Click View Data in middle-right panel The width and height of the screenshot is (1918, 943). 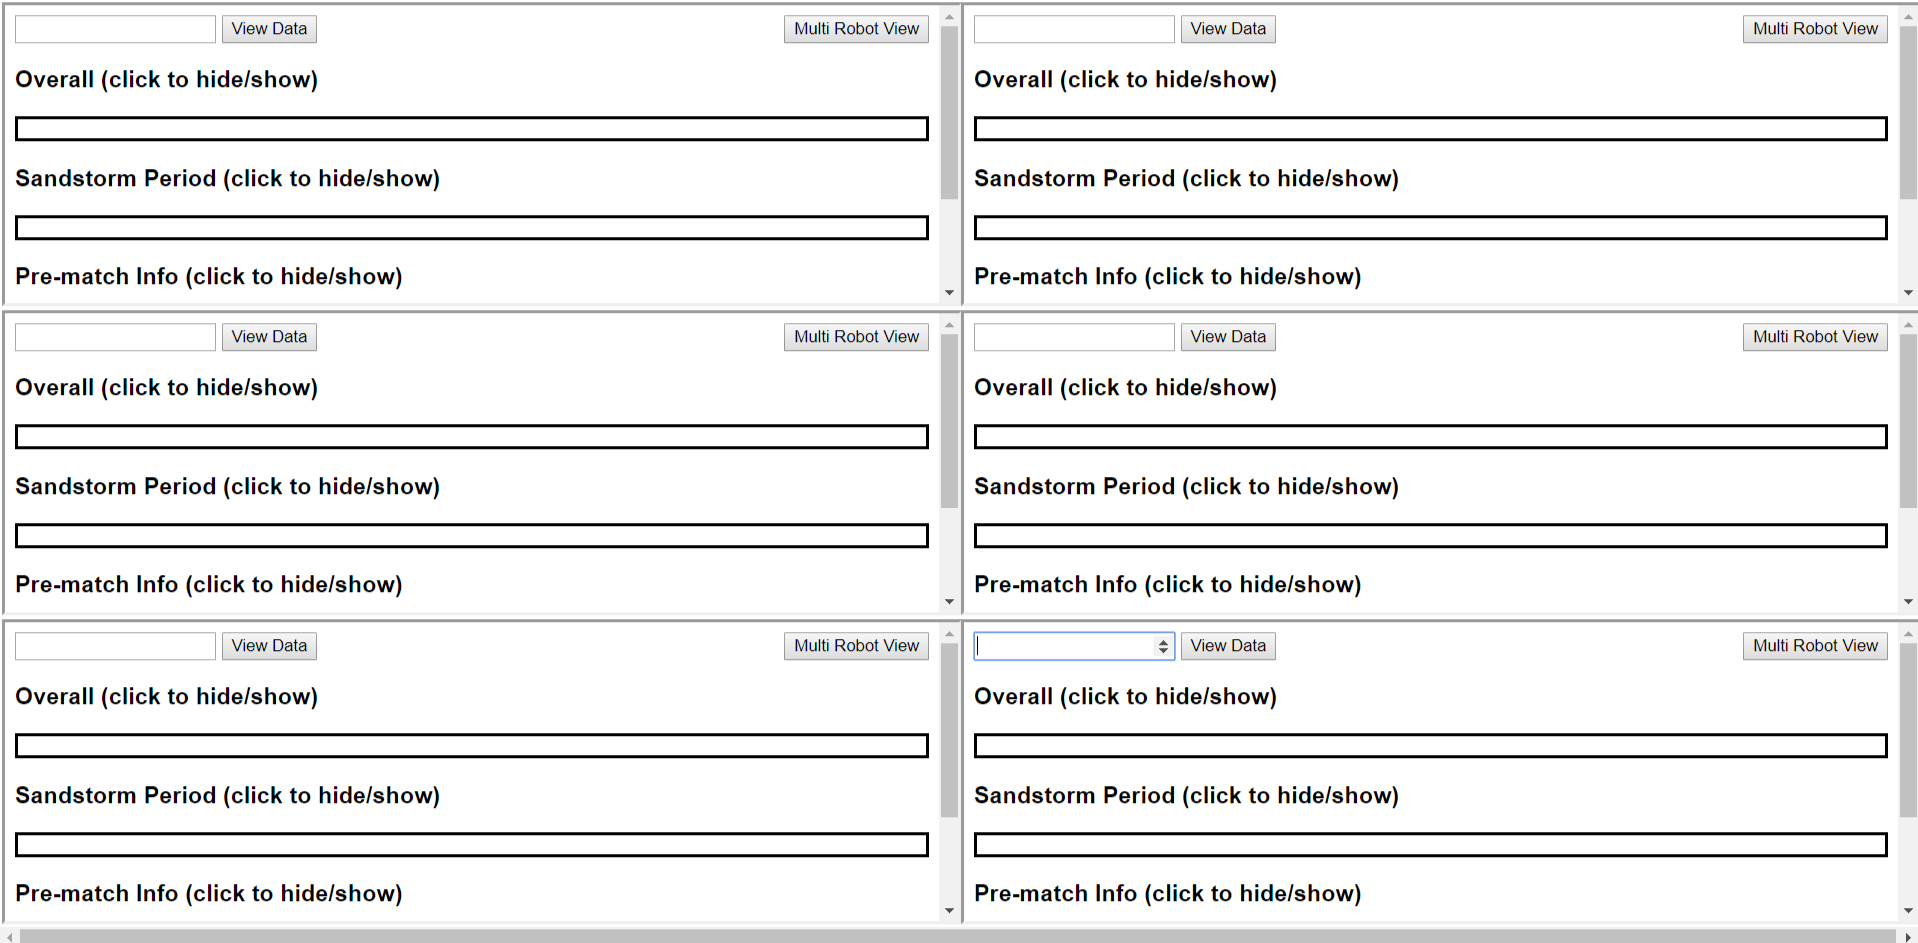click(x=1228, y=337)
